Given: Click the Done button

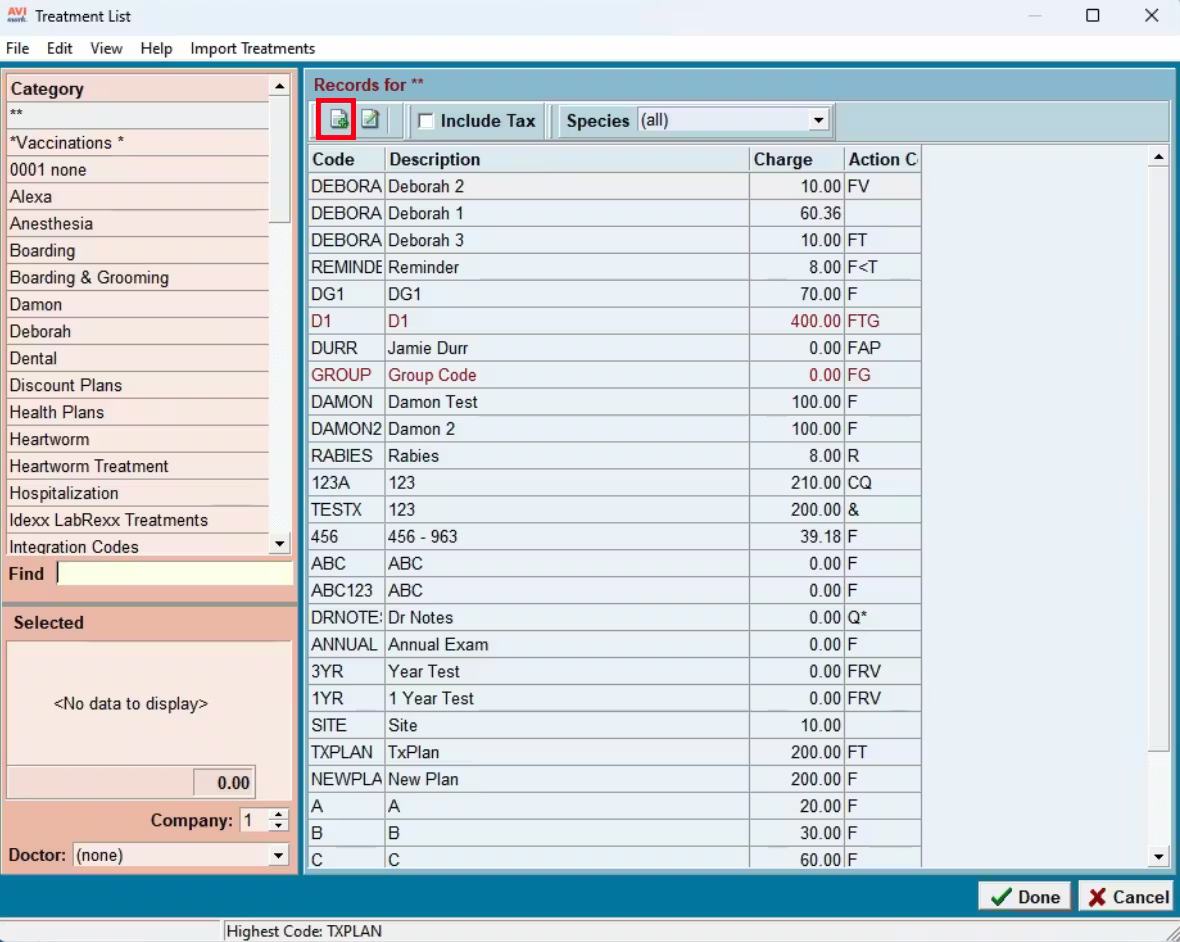Looking at the screenshot, I should [1024, 896].
